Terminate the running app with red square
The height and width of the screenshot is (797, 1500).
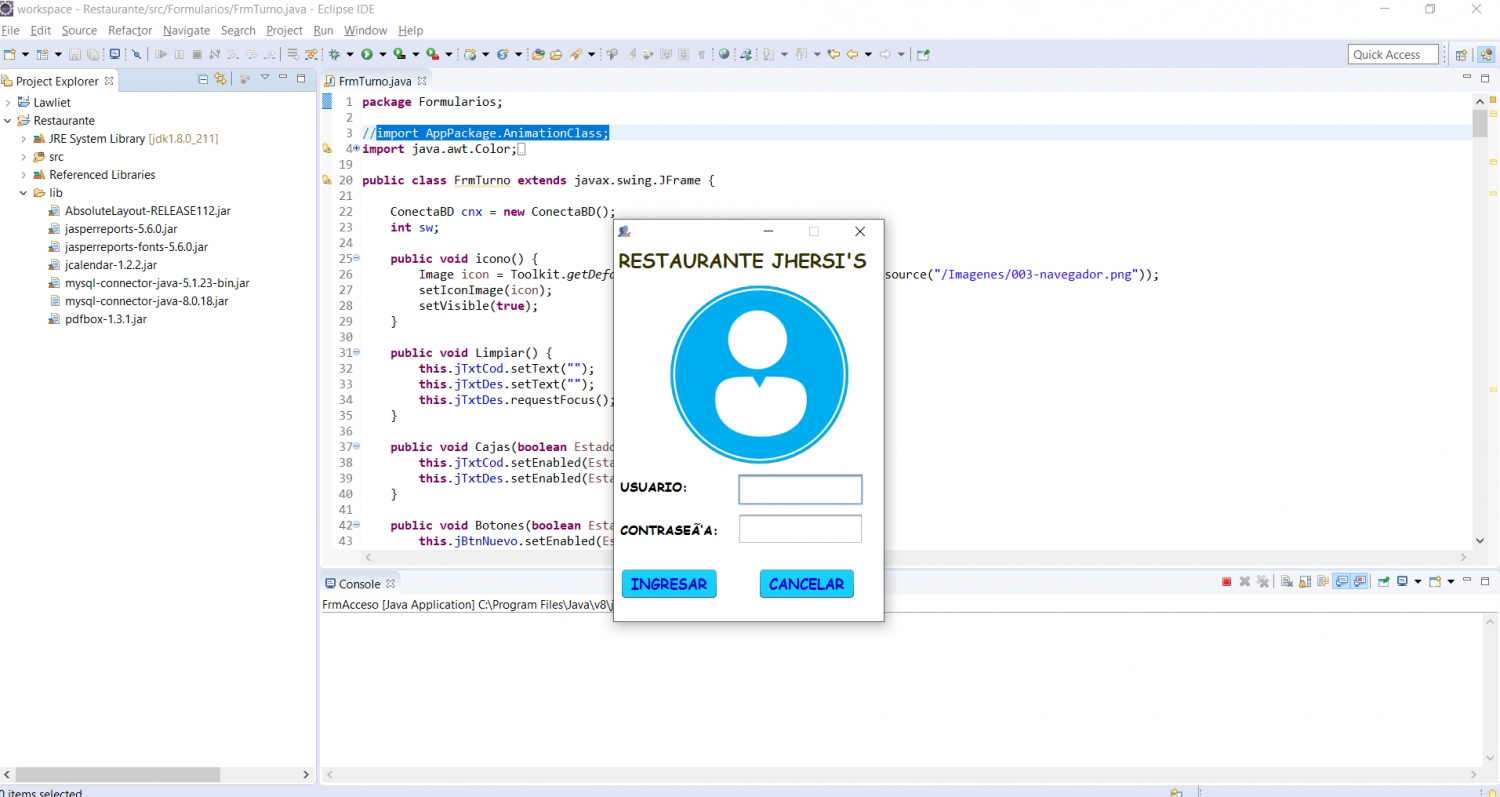click(1226, 581)
